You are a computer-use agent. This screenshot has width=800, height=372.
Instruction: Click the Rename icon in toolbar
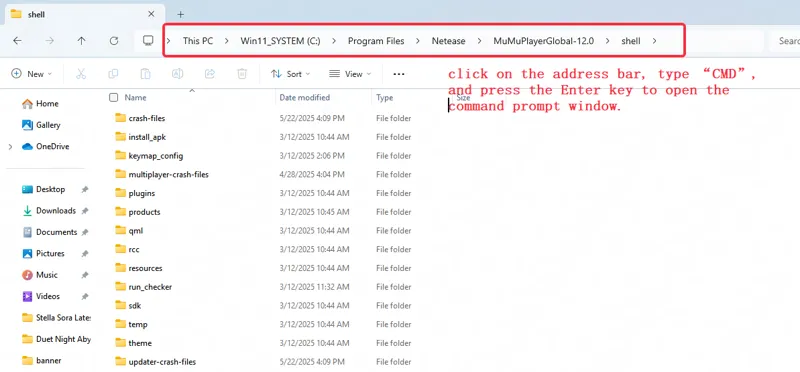178,74
